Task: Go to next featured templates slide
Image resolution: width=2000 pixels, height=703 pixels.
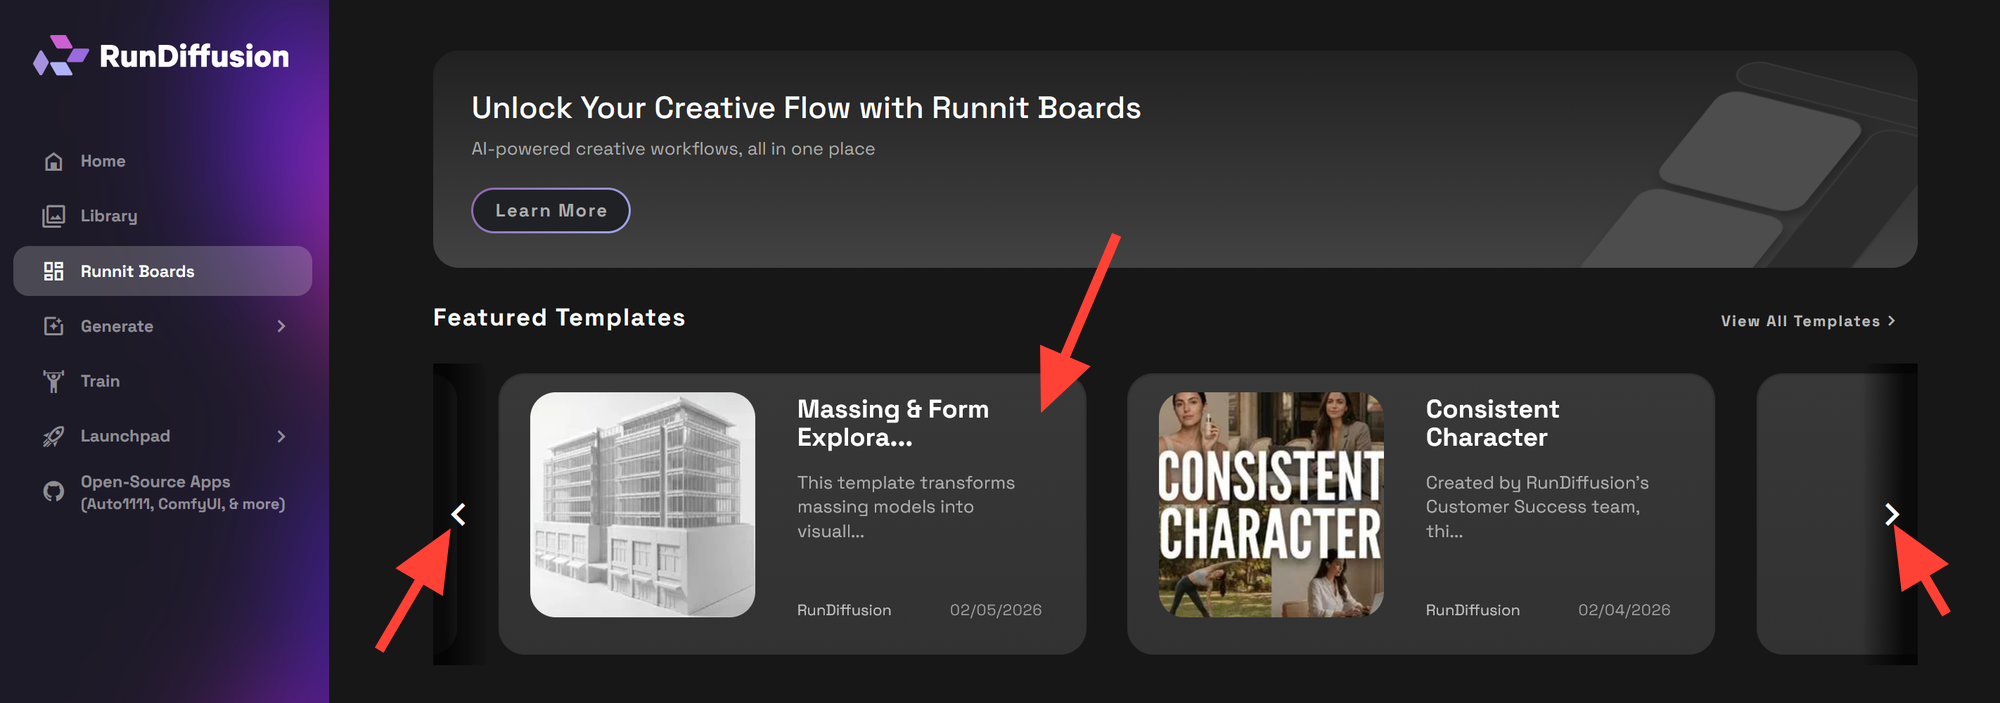Action: tap(1892, 514)
